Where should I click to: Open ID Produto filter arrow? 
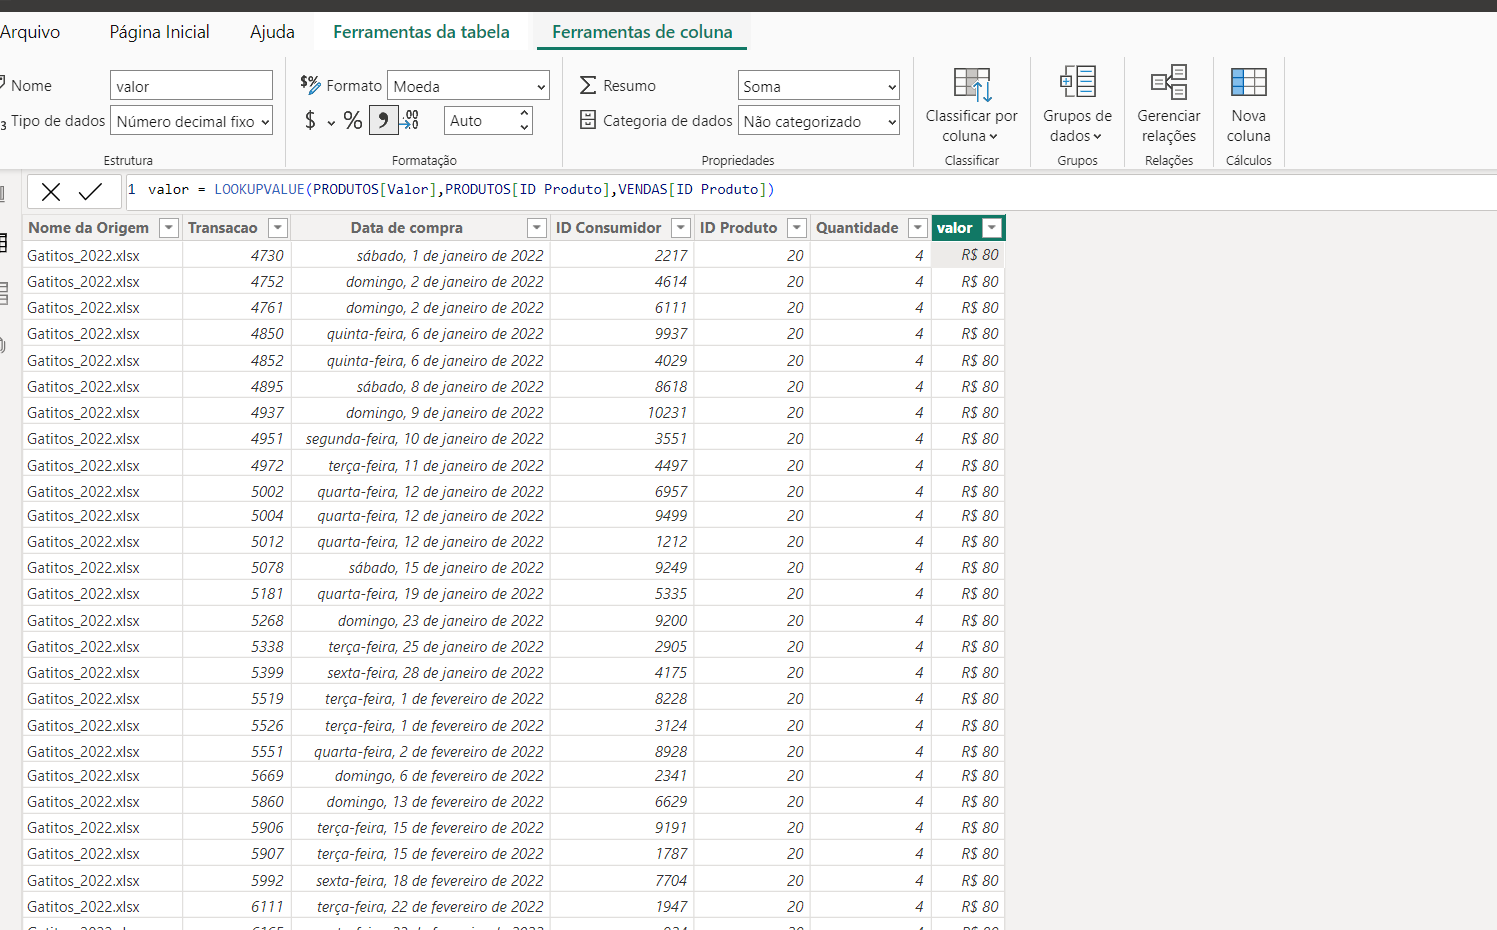coord(797,228)
